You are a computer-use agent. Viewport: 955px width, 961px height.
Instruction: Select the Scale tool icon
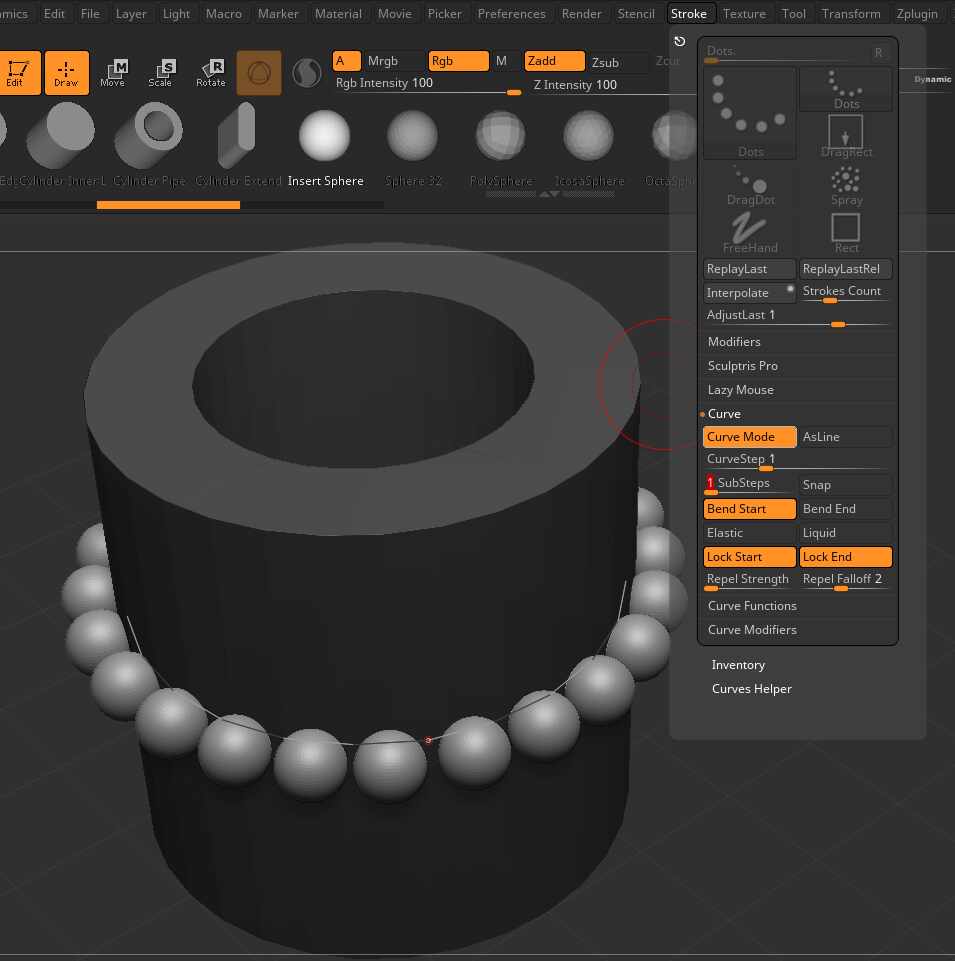coord(160,73)
